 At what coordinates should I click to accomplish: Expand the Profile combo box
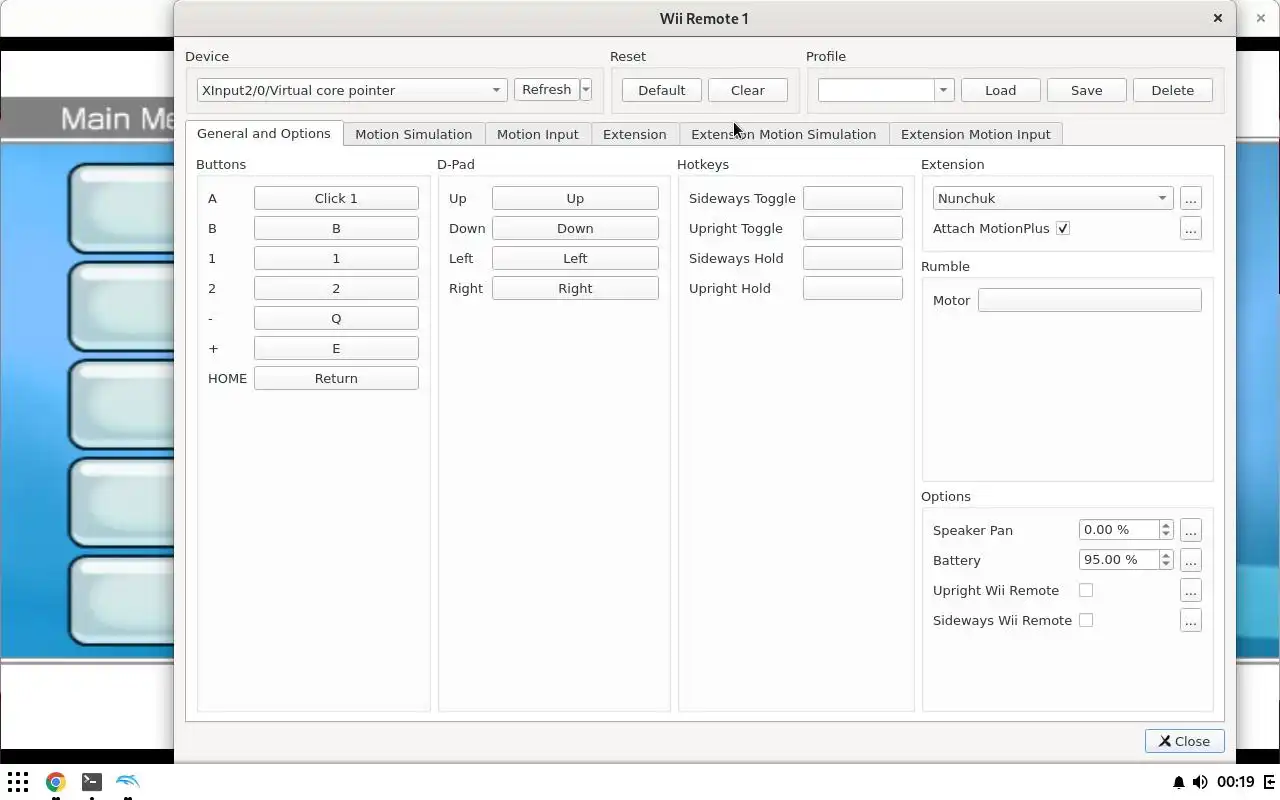(943, 90)
